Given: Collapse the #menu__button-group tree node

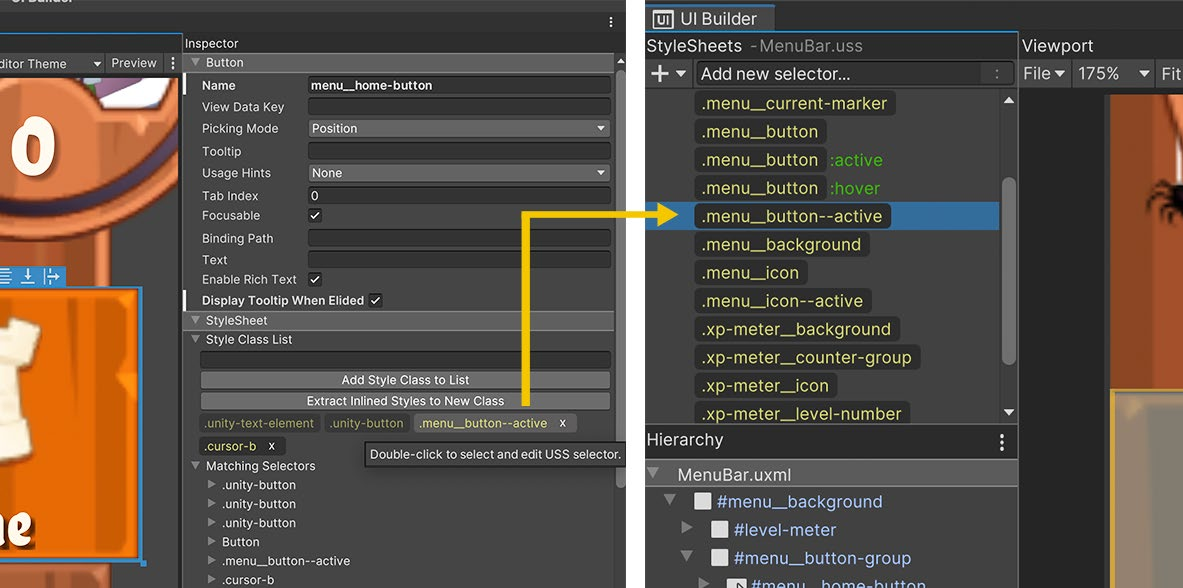Looking at the screenshot, I should click(x=687, y=557).
